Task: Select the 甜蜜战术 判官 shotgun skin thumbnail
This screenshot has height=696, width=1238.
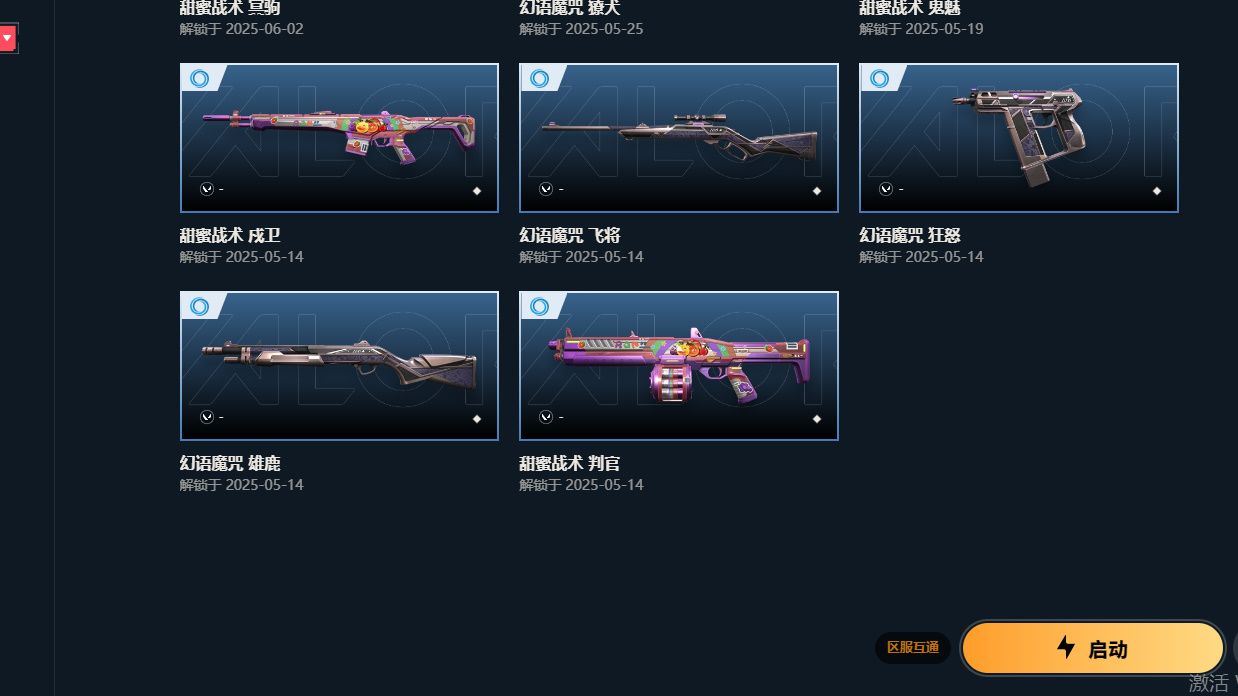Action: [x=679, y=366]
